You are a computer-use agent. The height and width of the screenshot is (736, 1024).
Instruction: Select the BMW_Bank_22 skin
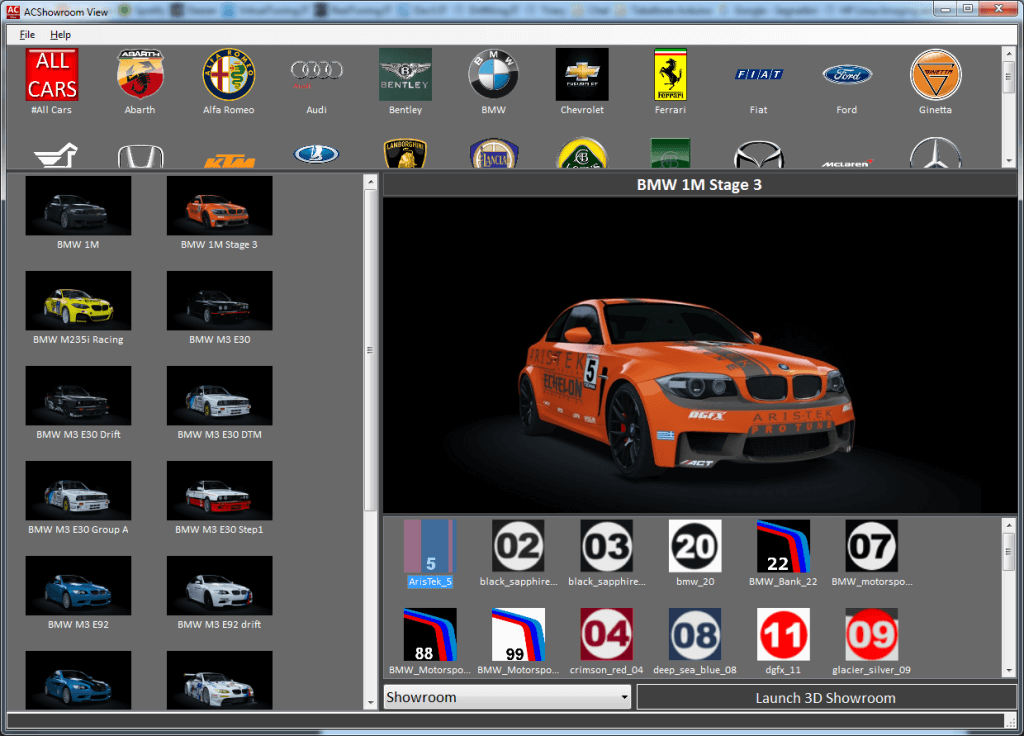pyautogui.click(x=783, y=546)
